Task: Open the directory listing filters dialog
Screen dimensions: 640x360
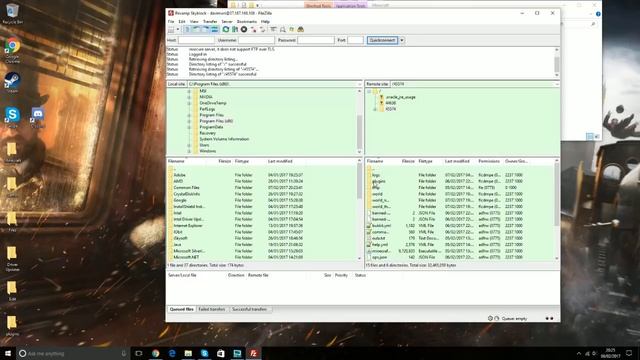Action: point(273,29)
